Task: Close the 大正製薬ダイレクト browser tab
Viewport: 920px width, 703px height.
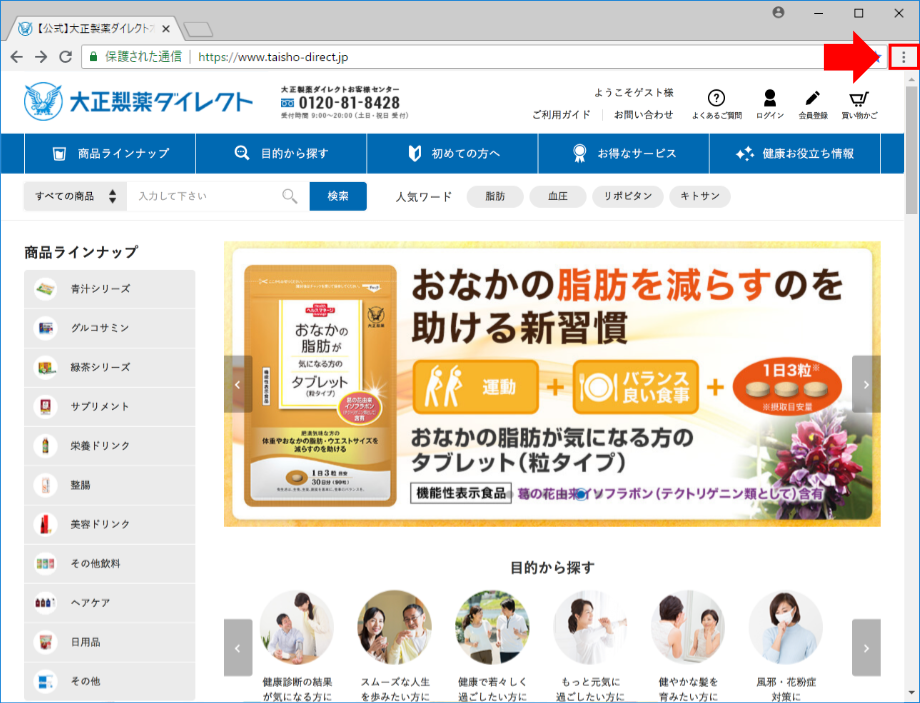Action: pos(166,28)
